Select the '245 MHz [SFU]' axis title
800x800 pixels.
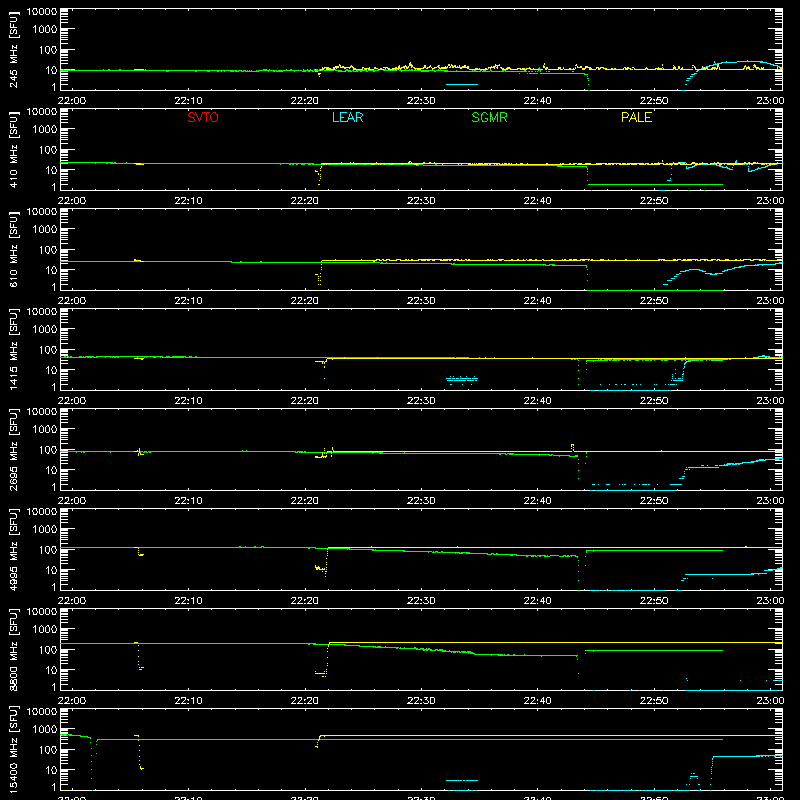click(14, 49)
